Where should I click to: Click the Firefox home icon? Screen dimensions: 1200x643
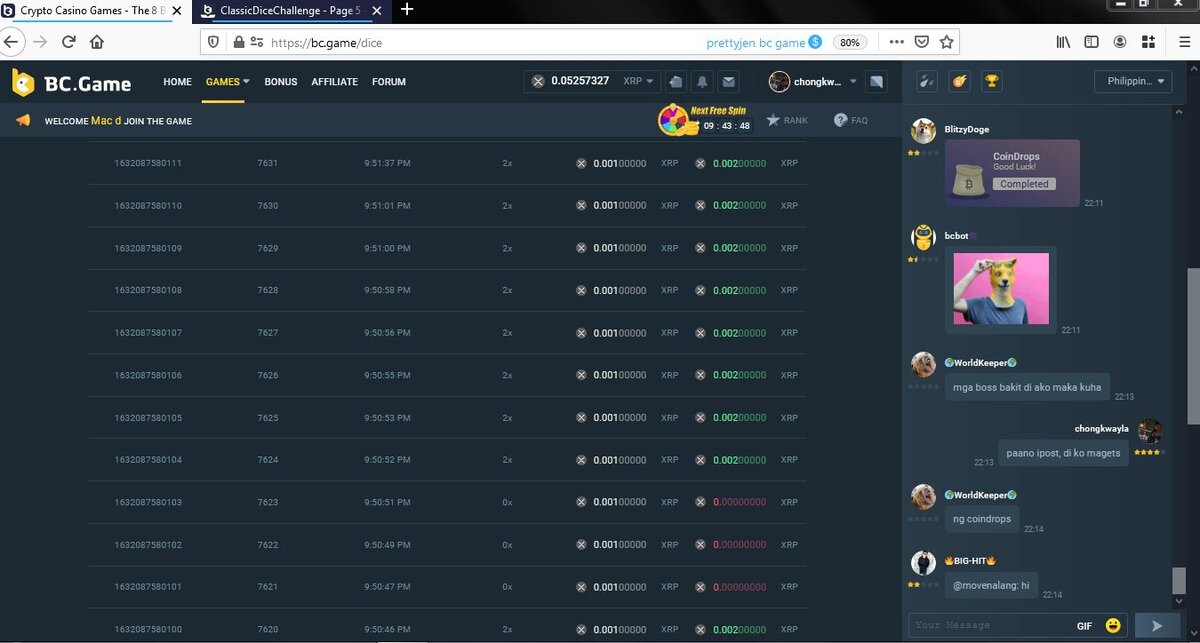[97, 42]
